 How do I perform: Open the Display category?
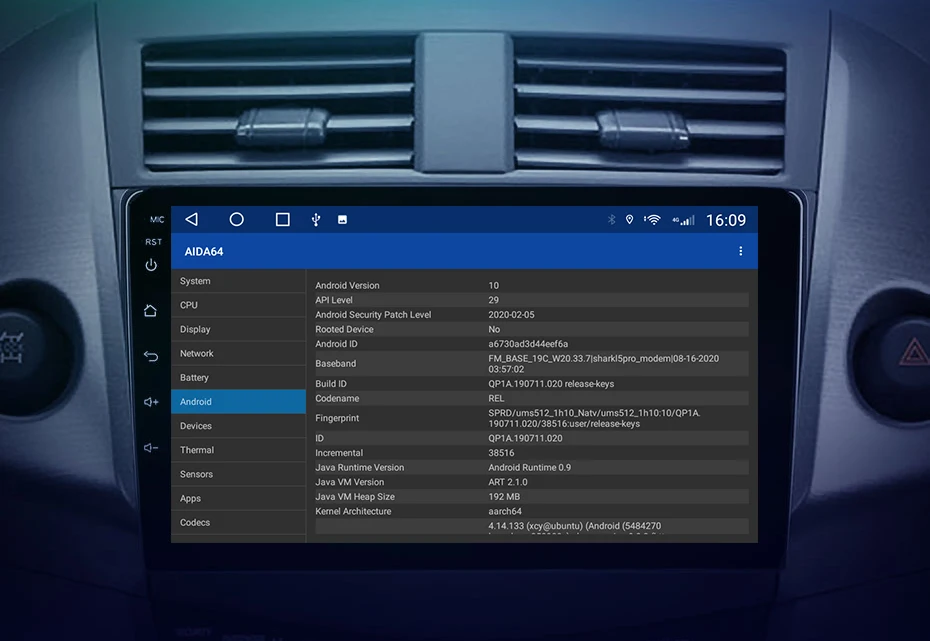(x=238, y=329)
